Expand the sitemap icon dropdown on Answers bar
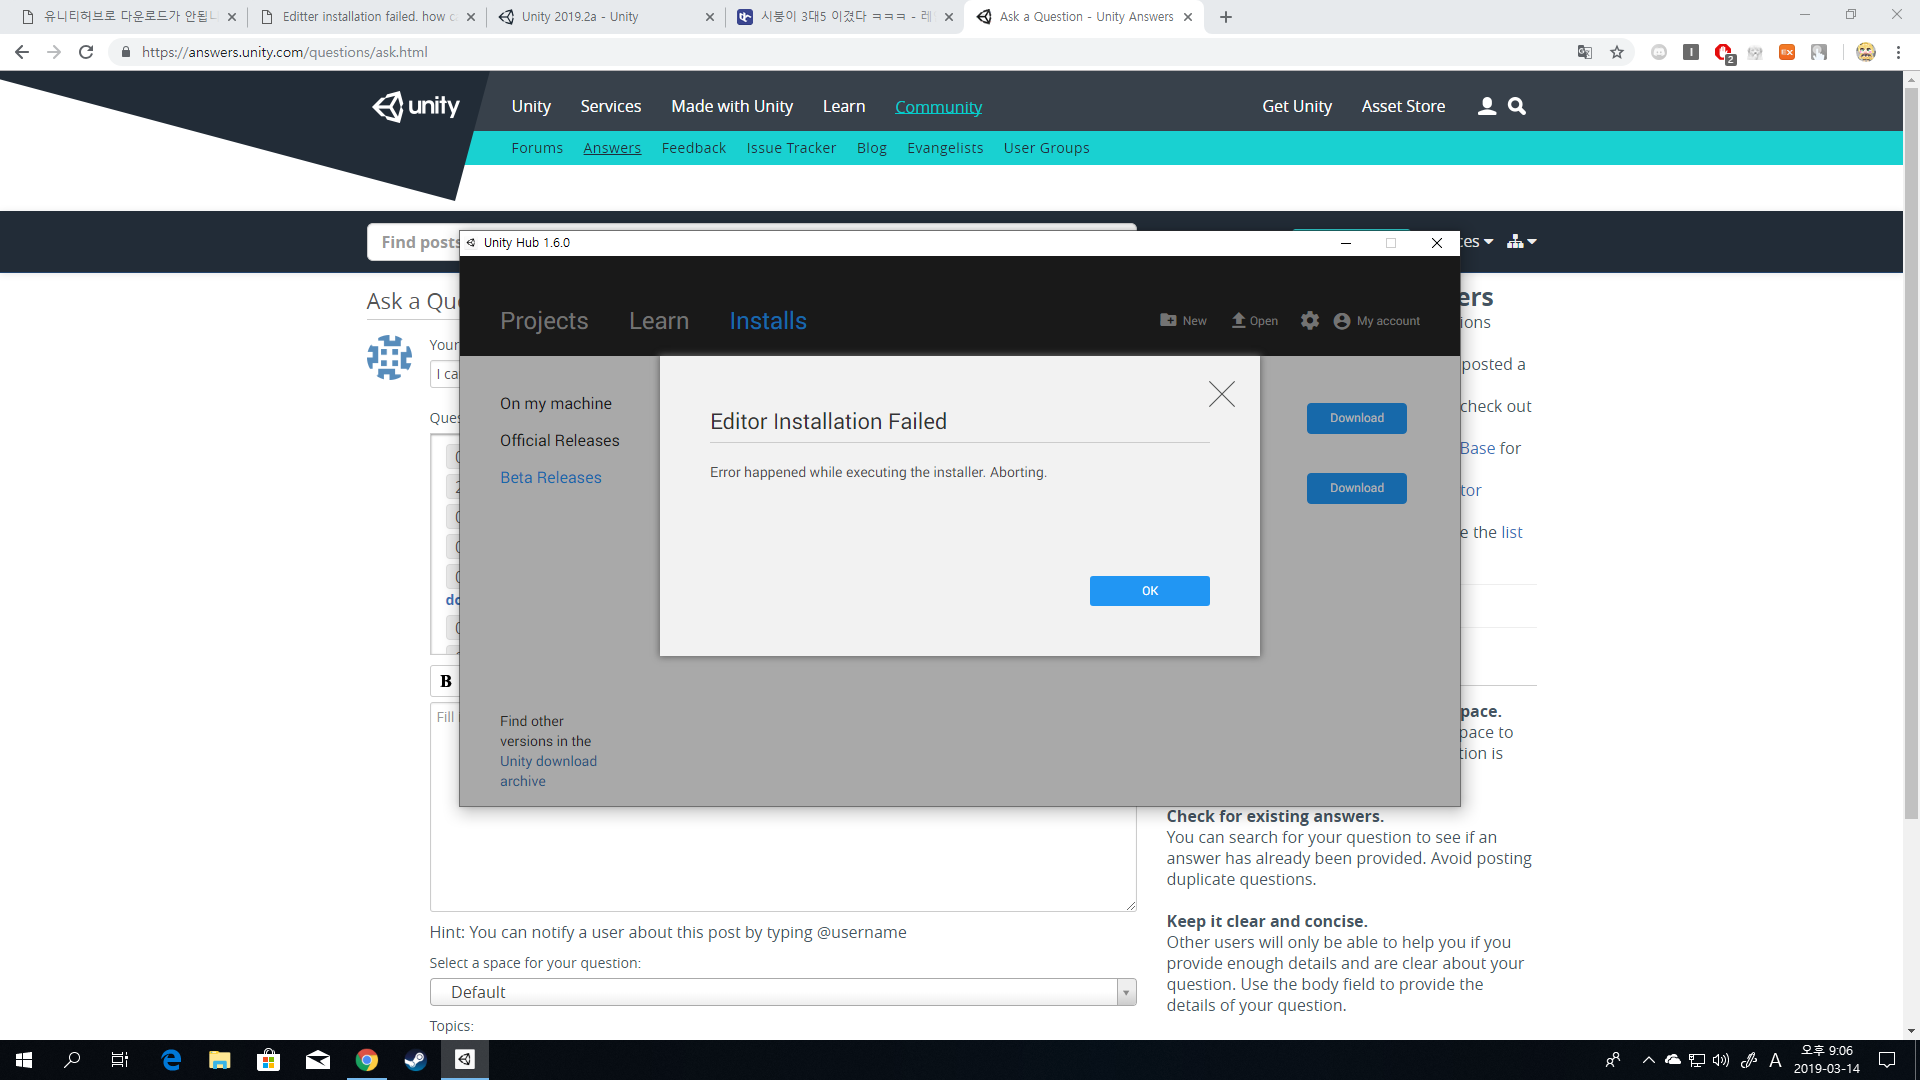This screenshot has height=1080, width=1920. coord(1521,242)
